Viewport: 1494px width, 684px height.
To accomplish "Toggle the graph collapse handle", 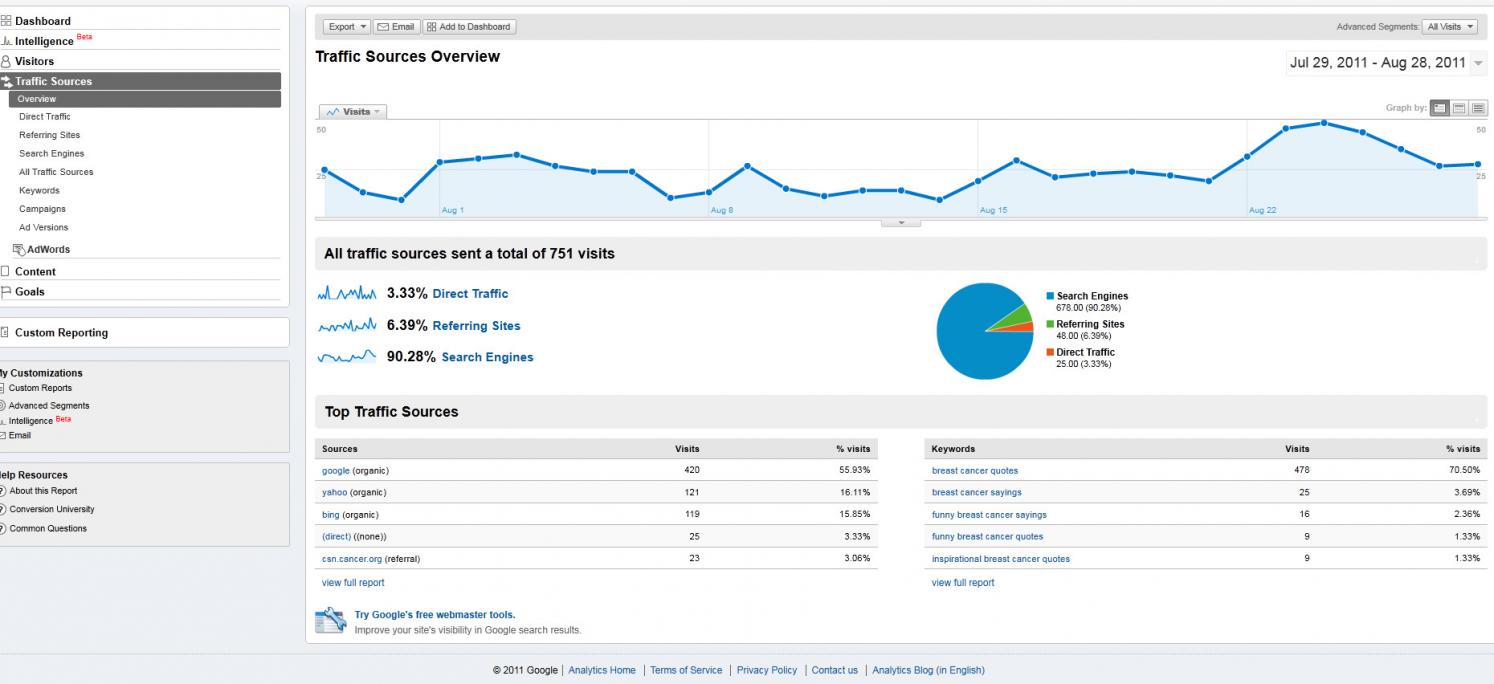I will pos(901,223).
